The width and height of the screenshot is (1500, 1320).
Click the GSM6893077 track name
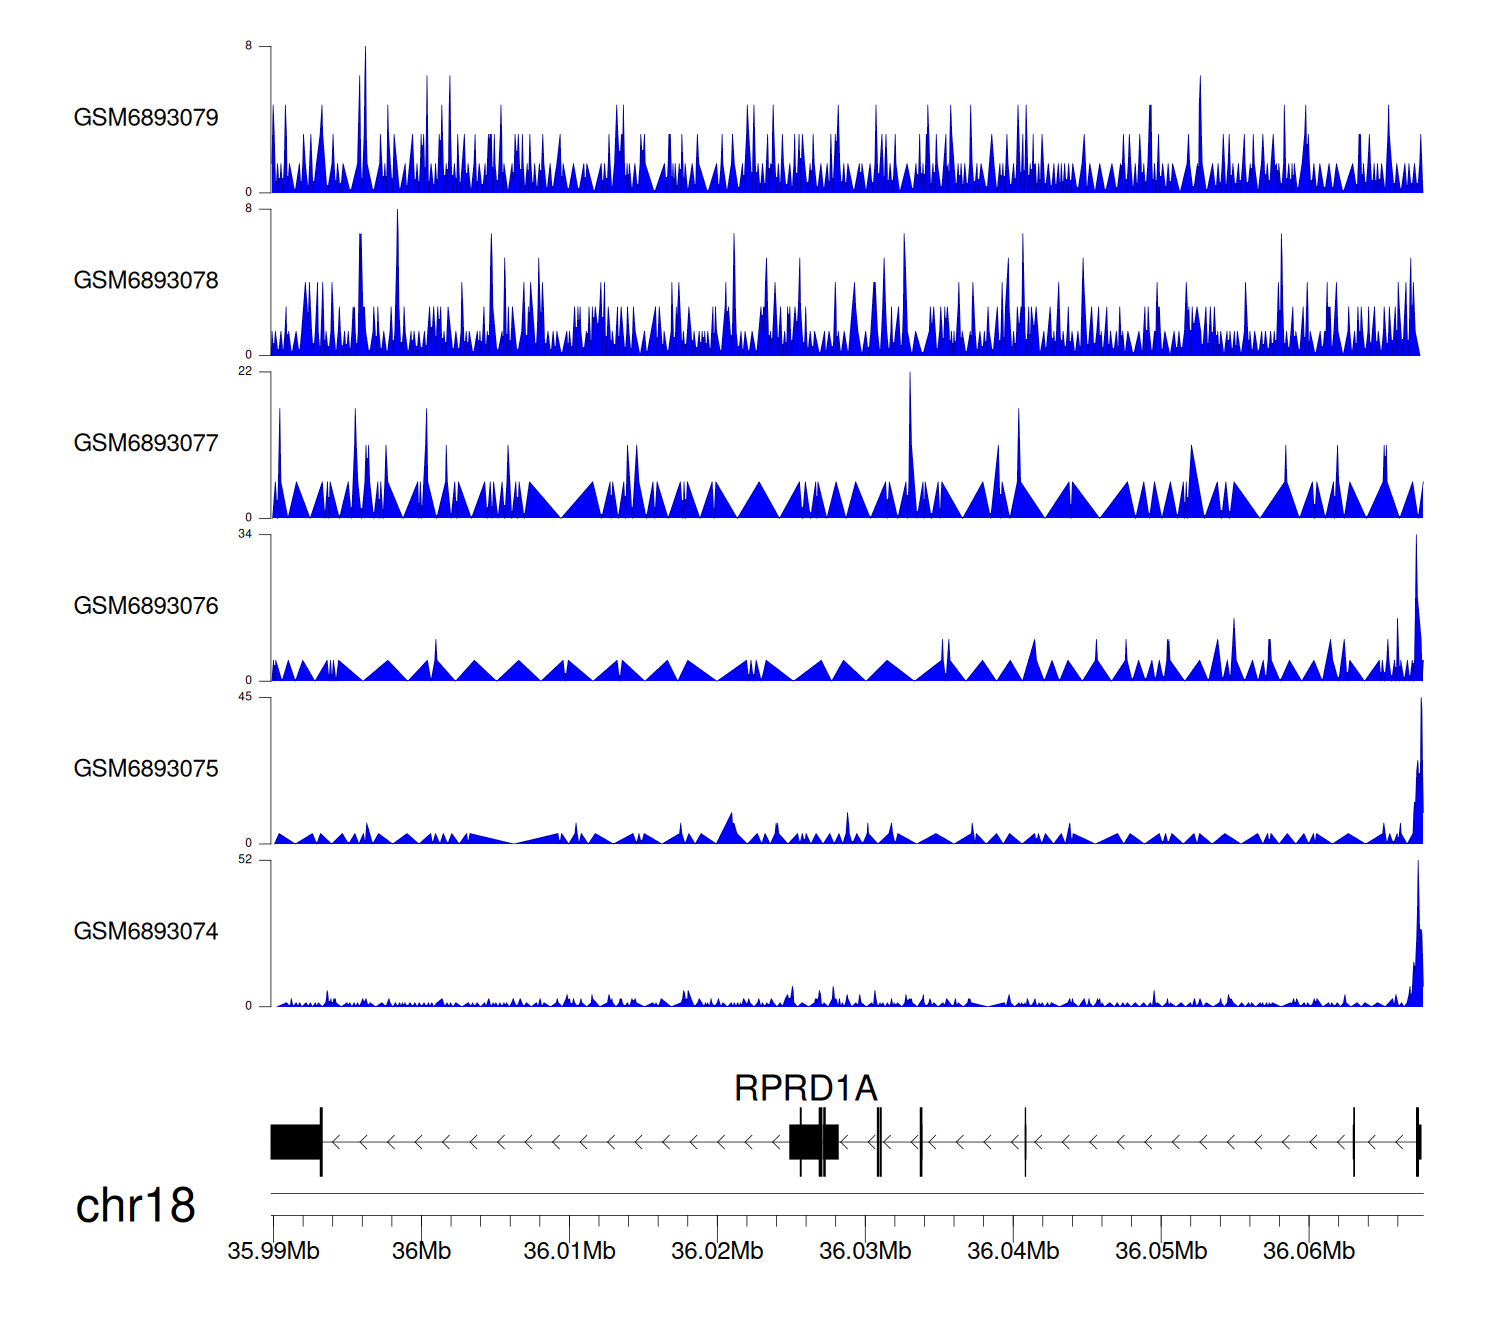click(x=146, y=444)
